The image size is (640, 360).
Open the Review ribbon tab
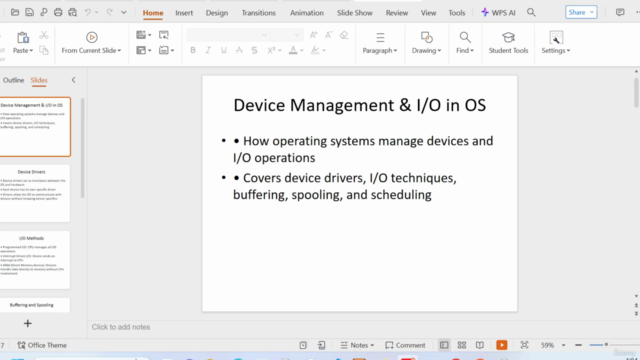click(x=397, y=13)
